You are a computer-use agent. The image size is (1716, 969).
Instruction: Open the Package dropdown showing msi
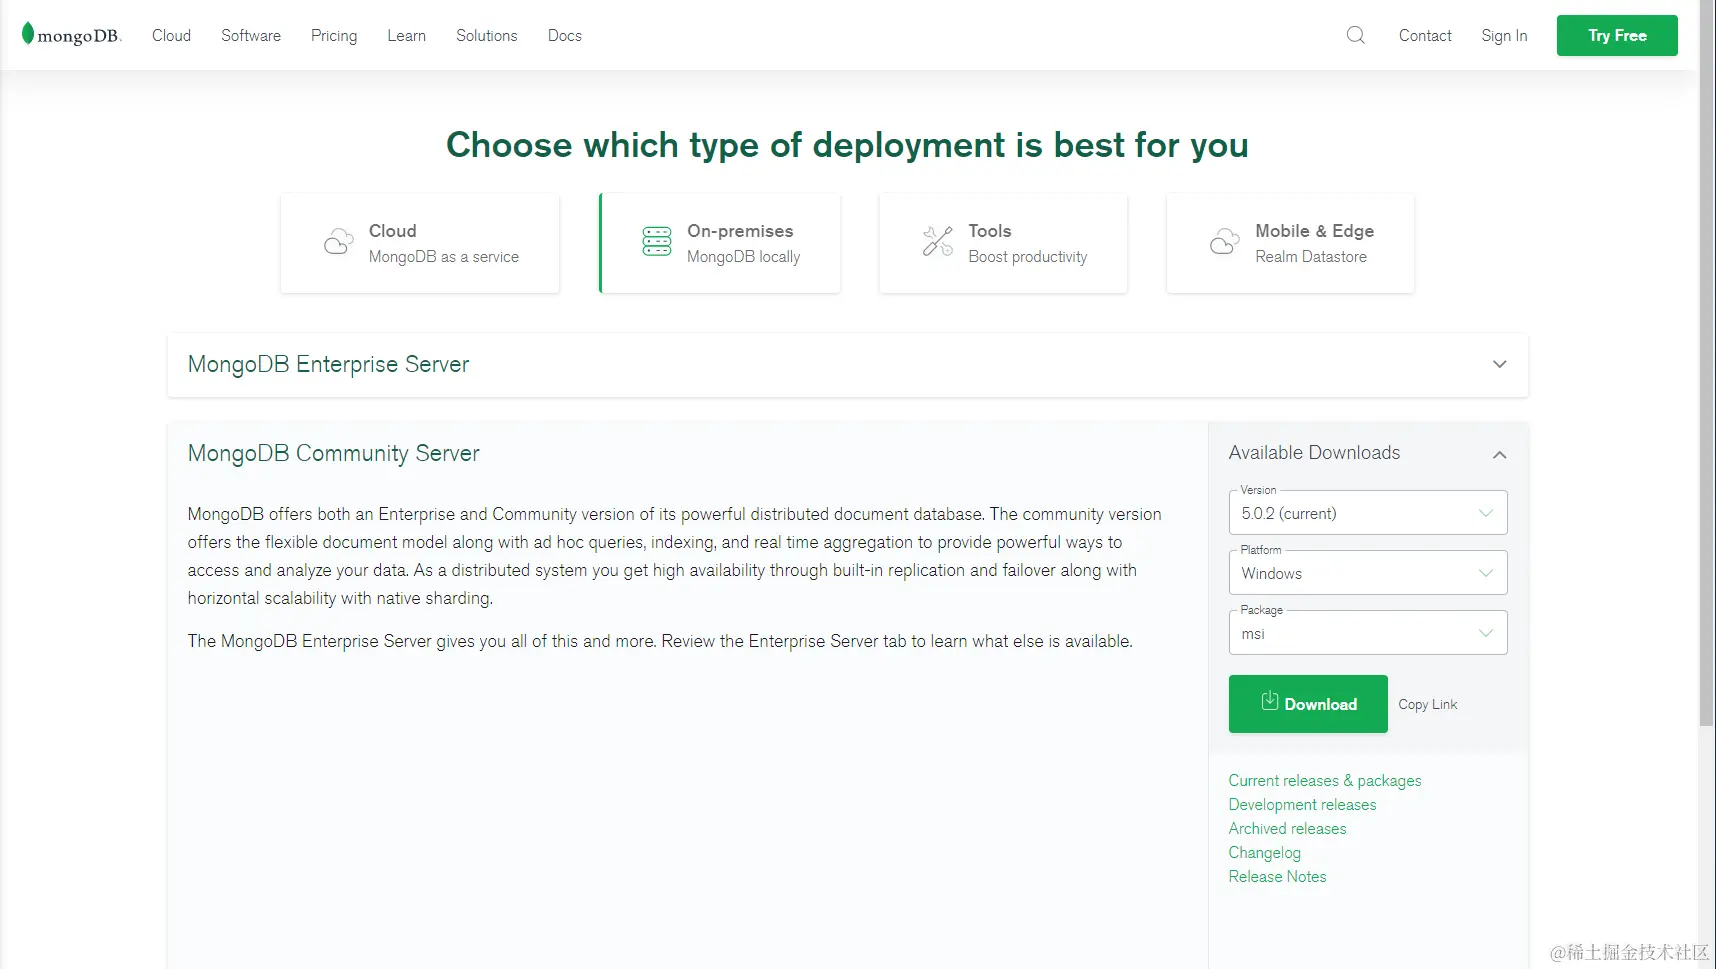click(1368, 633)
